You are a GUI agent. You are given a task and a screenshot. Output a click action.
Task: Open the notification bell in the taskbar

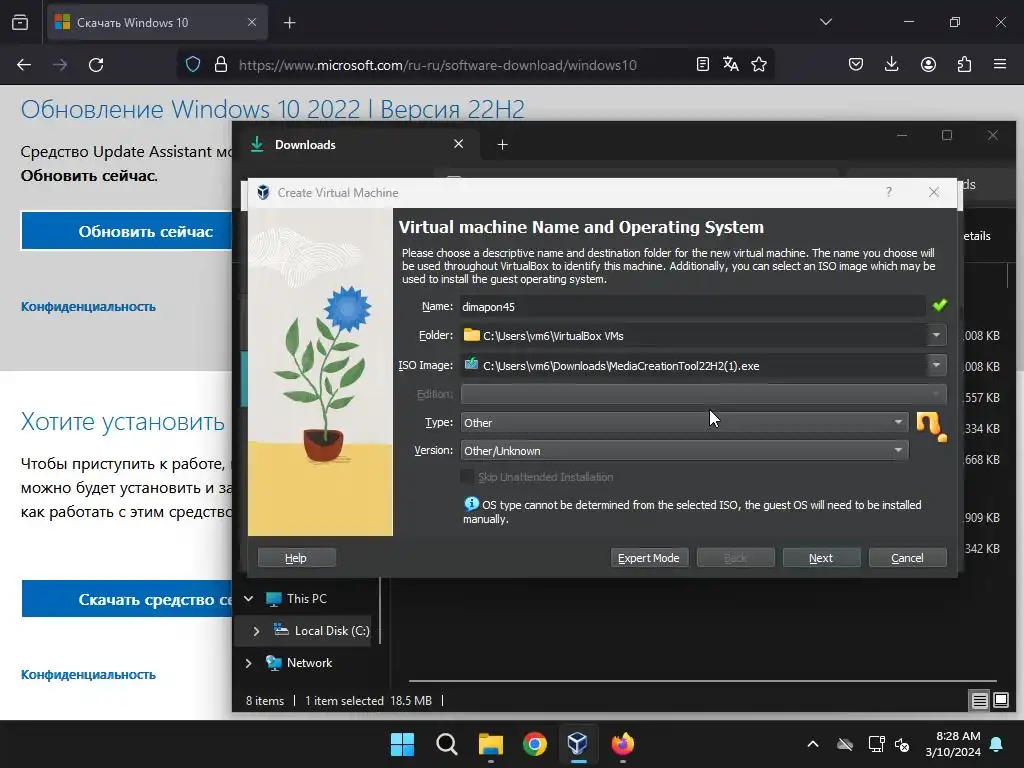pos(997,744)
